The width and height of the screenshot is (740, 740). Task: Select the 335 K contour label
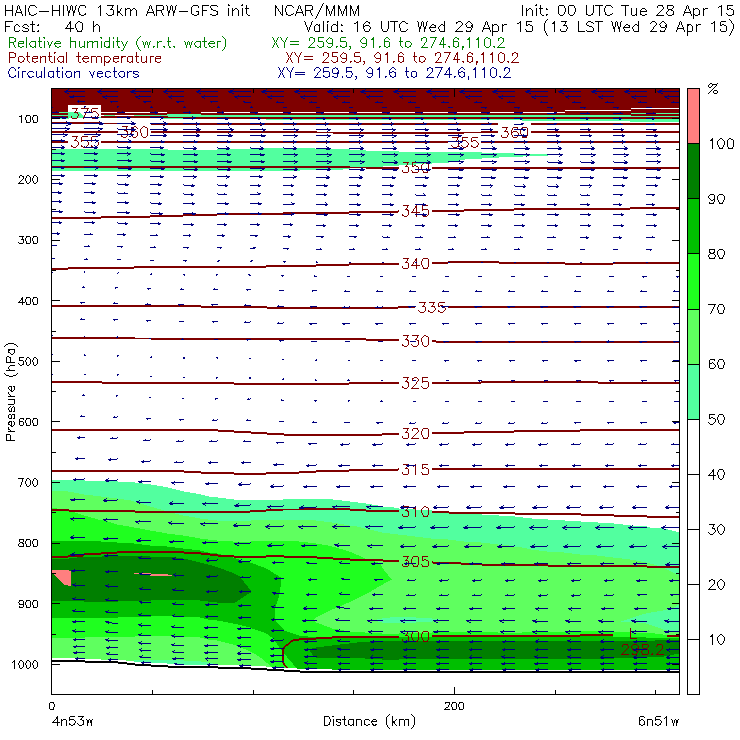click(431, 308)
